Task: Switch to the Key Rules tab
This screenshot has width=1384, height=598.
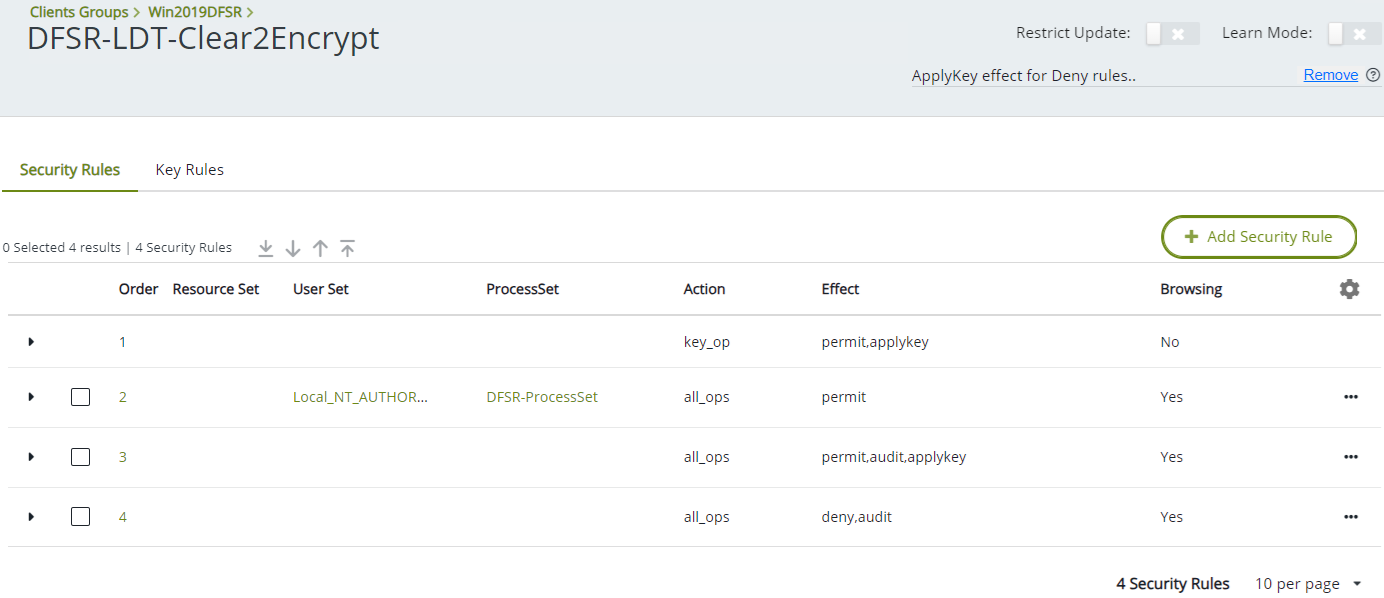Action: point(189,170)
